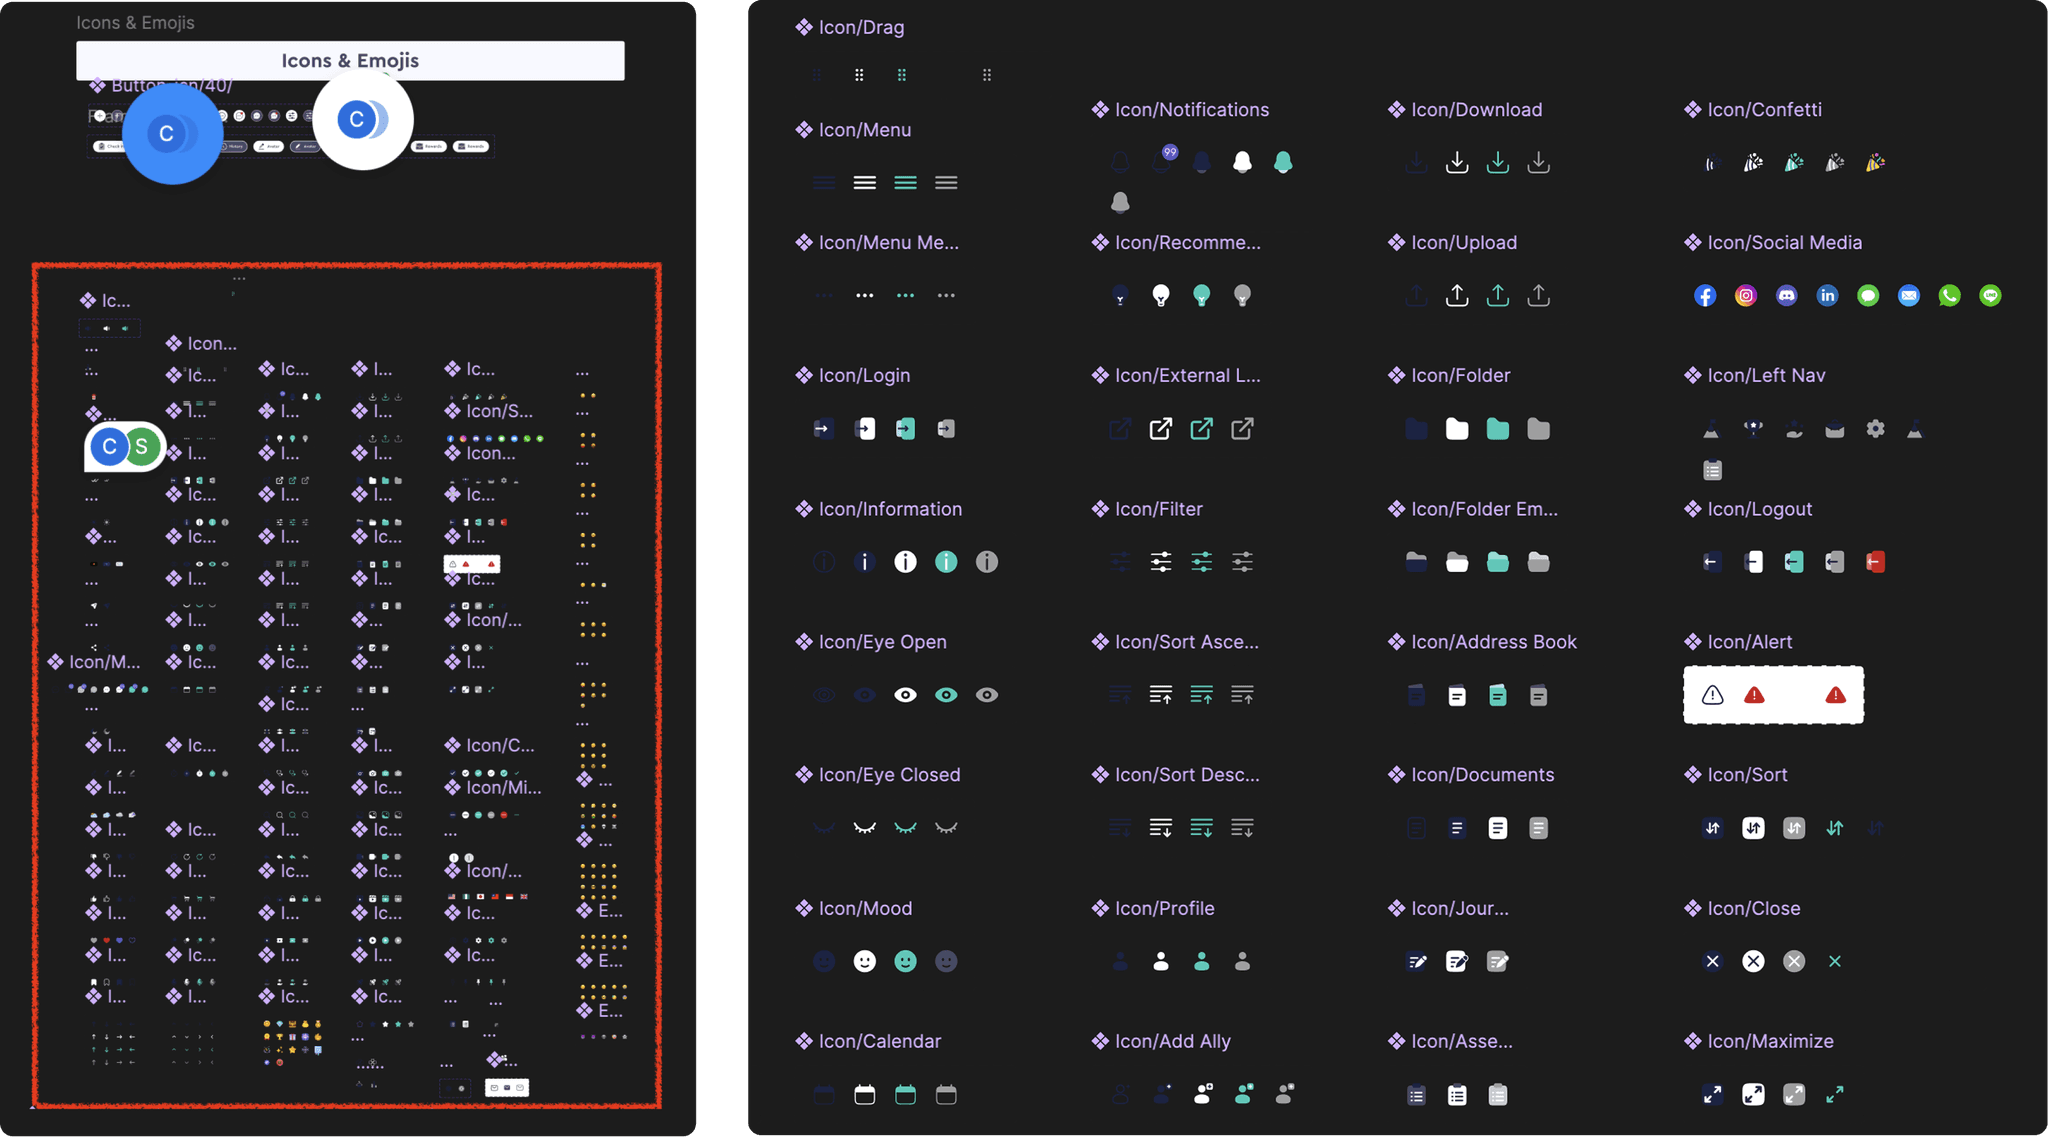This screenshot has width=2048, height=1137.
Task: Click the teal notification bell icon
Action: point(1283,163)
